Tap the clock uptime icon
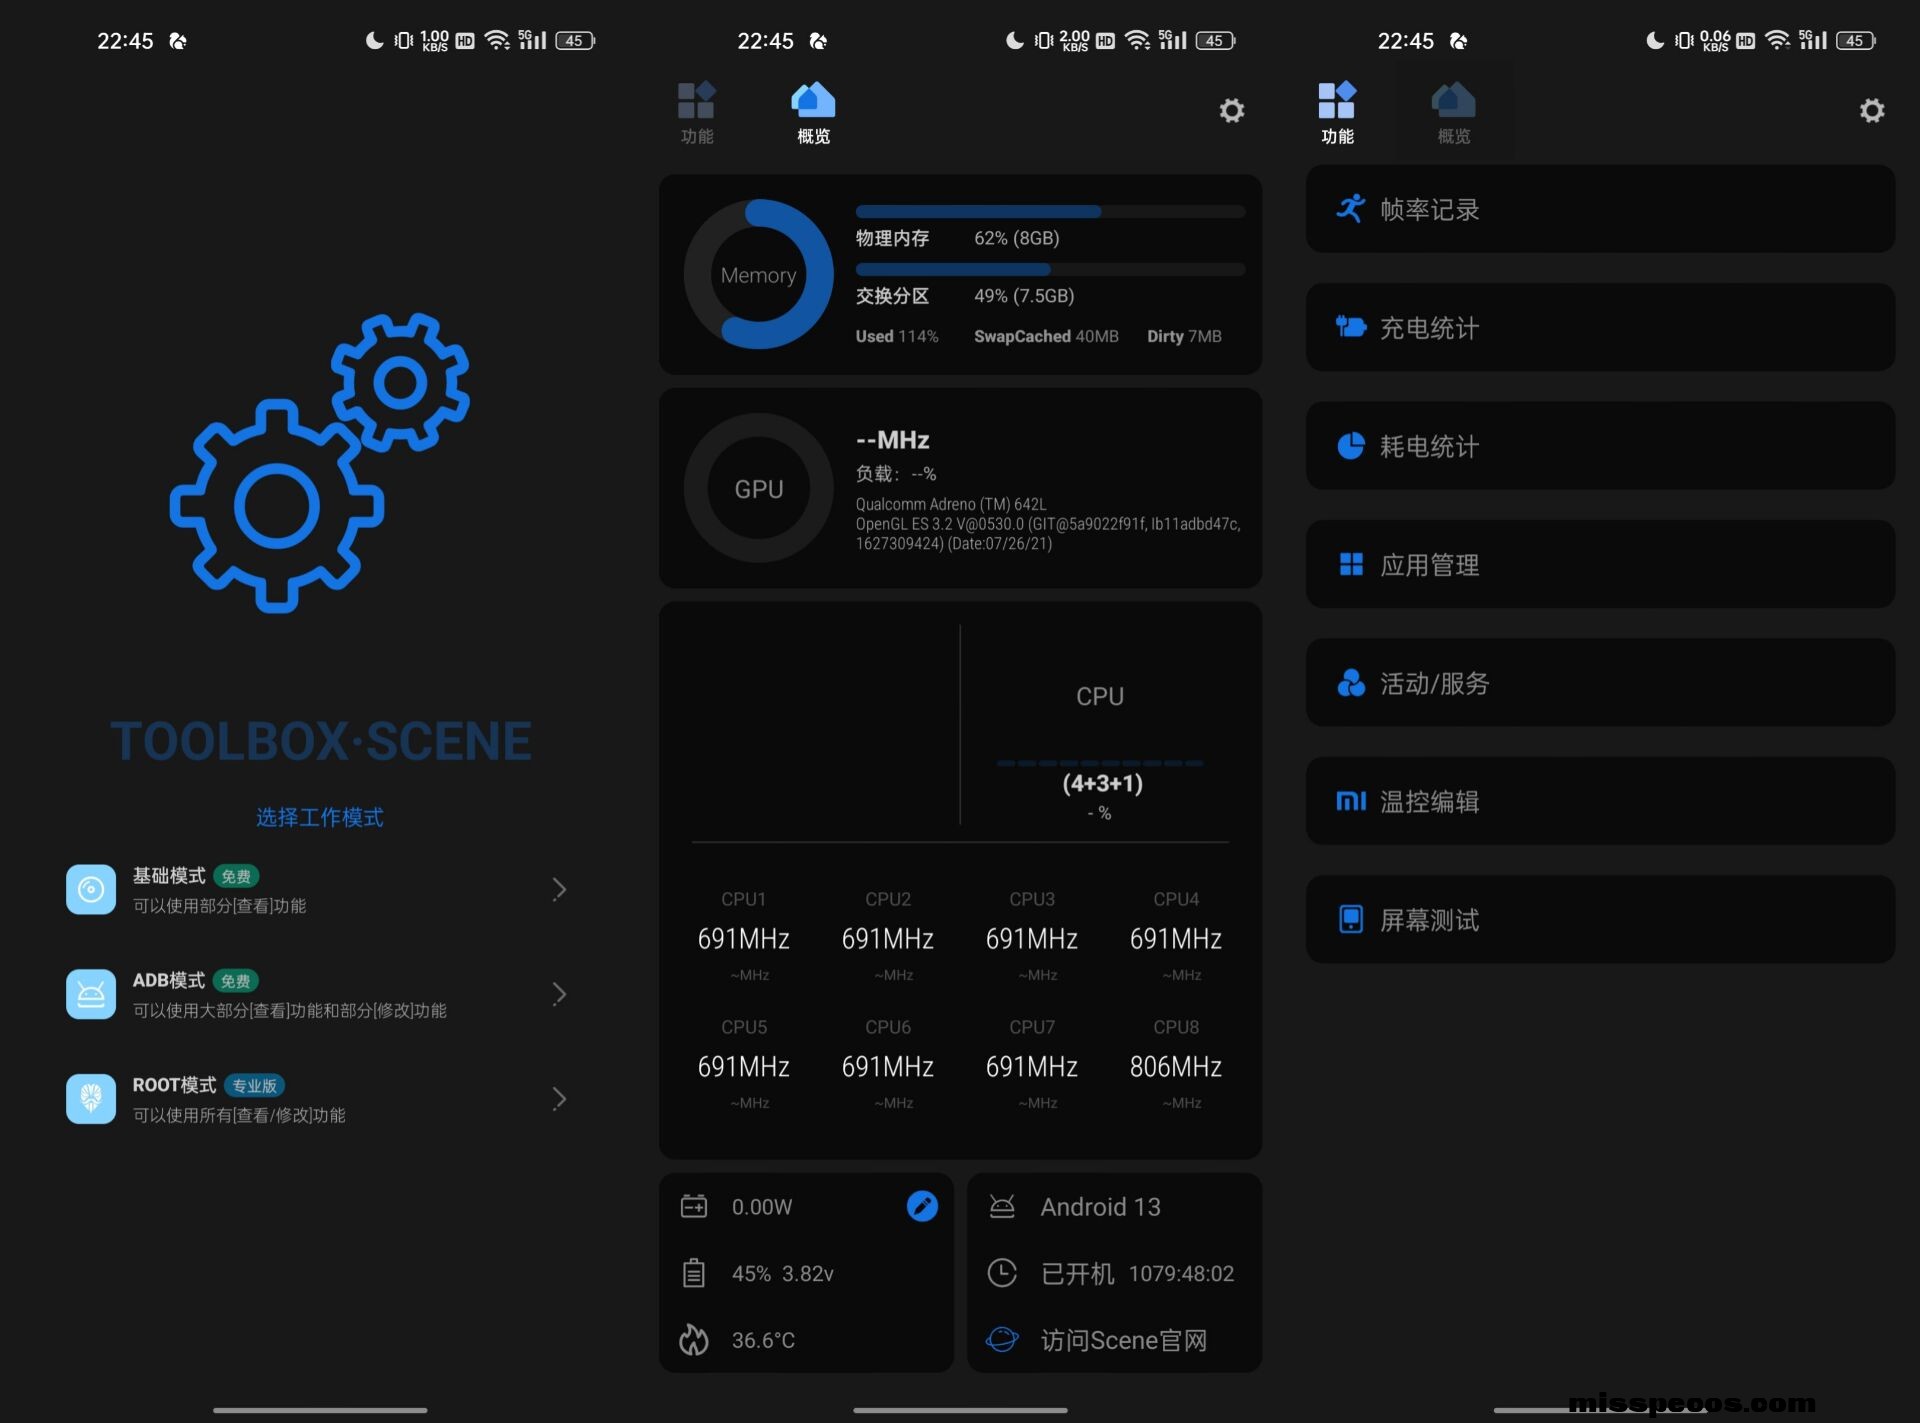1920x1423 pixels. 1002,1273
